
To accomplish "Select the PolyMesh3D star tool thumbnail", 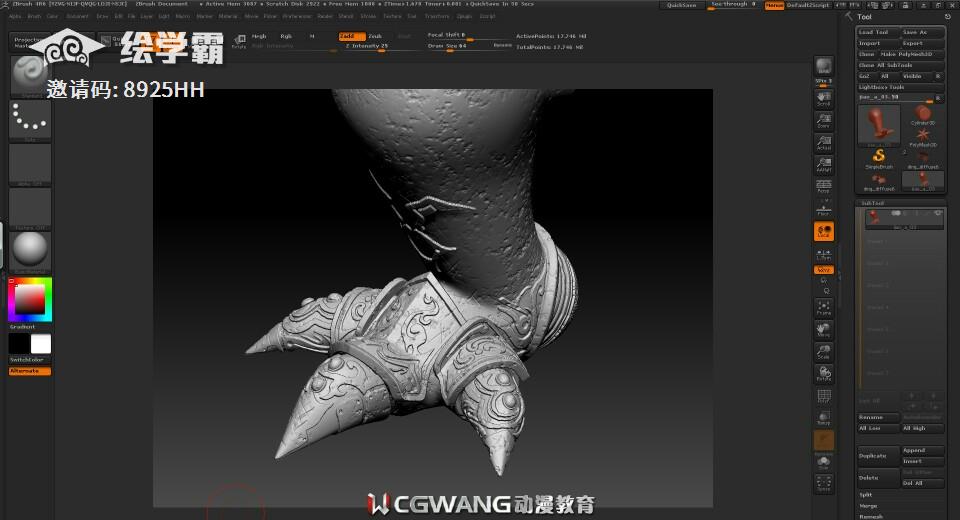I will tap(923, 137).
